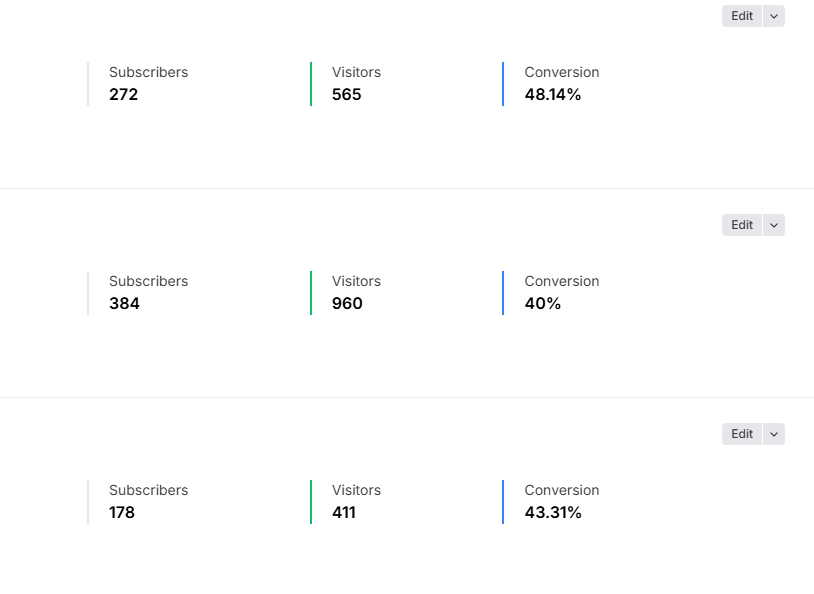Click the Subscribers label above 272
This screenshot has width=814, height=594.
point(148,72)
